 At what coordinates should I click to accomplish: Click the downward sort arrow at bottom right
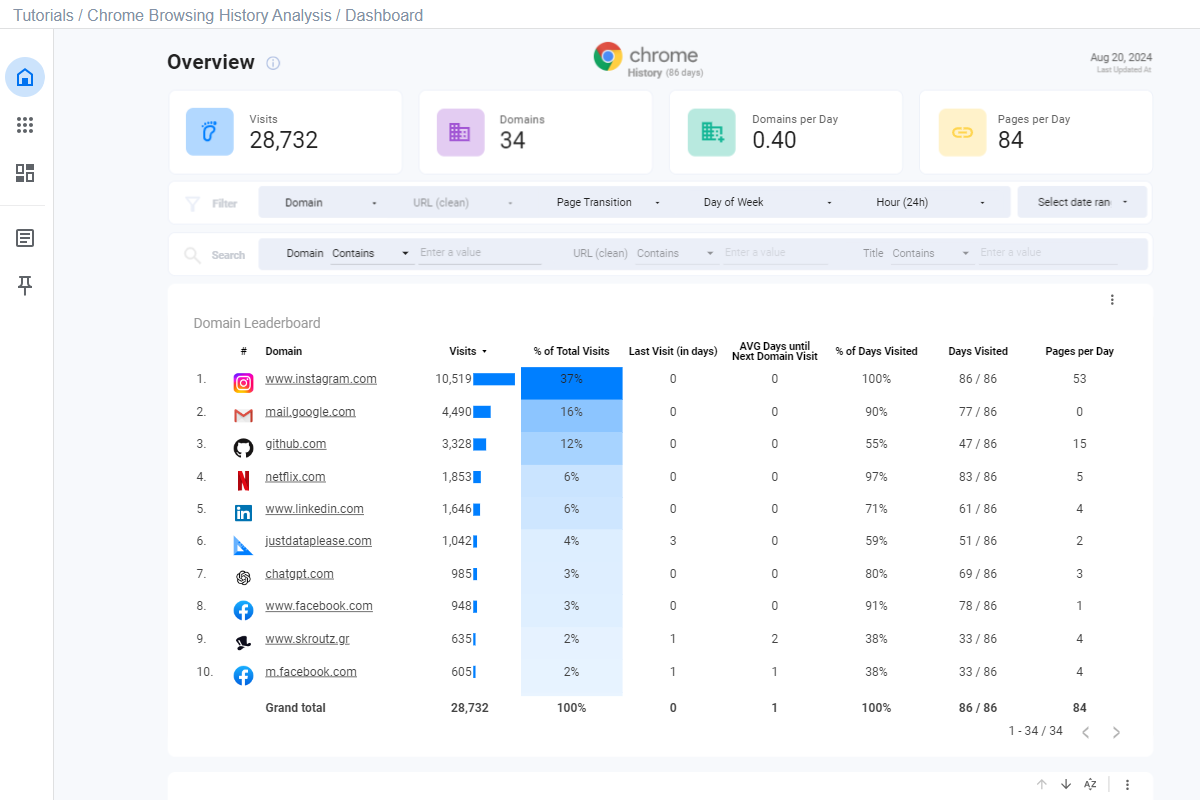pos(1065,784)
